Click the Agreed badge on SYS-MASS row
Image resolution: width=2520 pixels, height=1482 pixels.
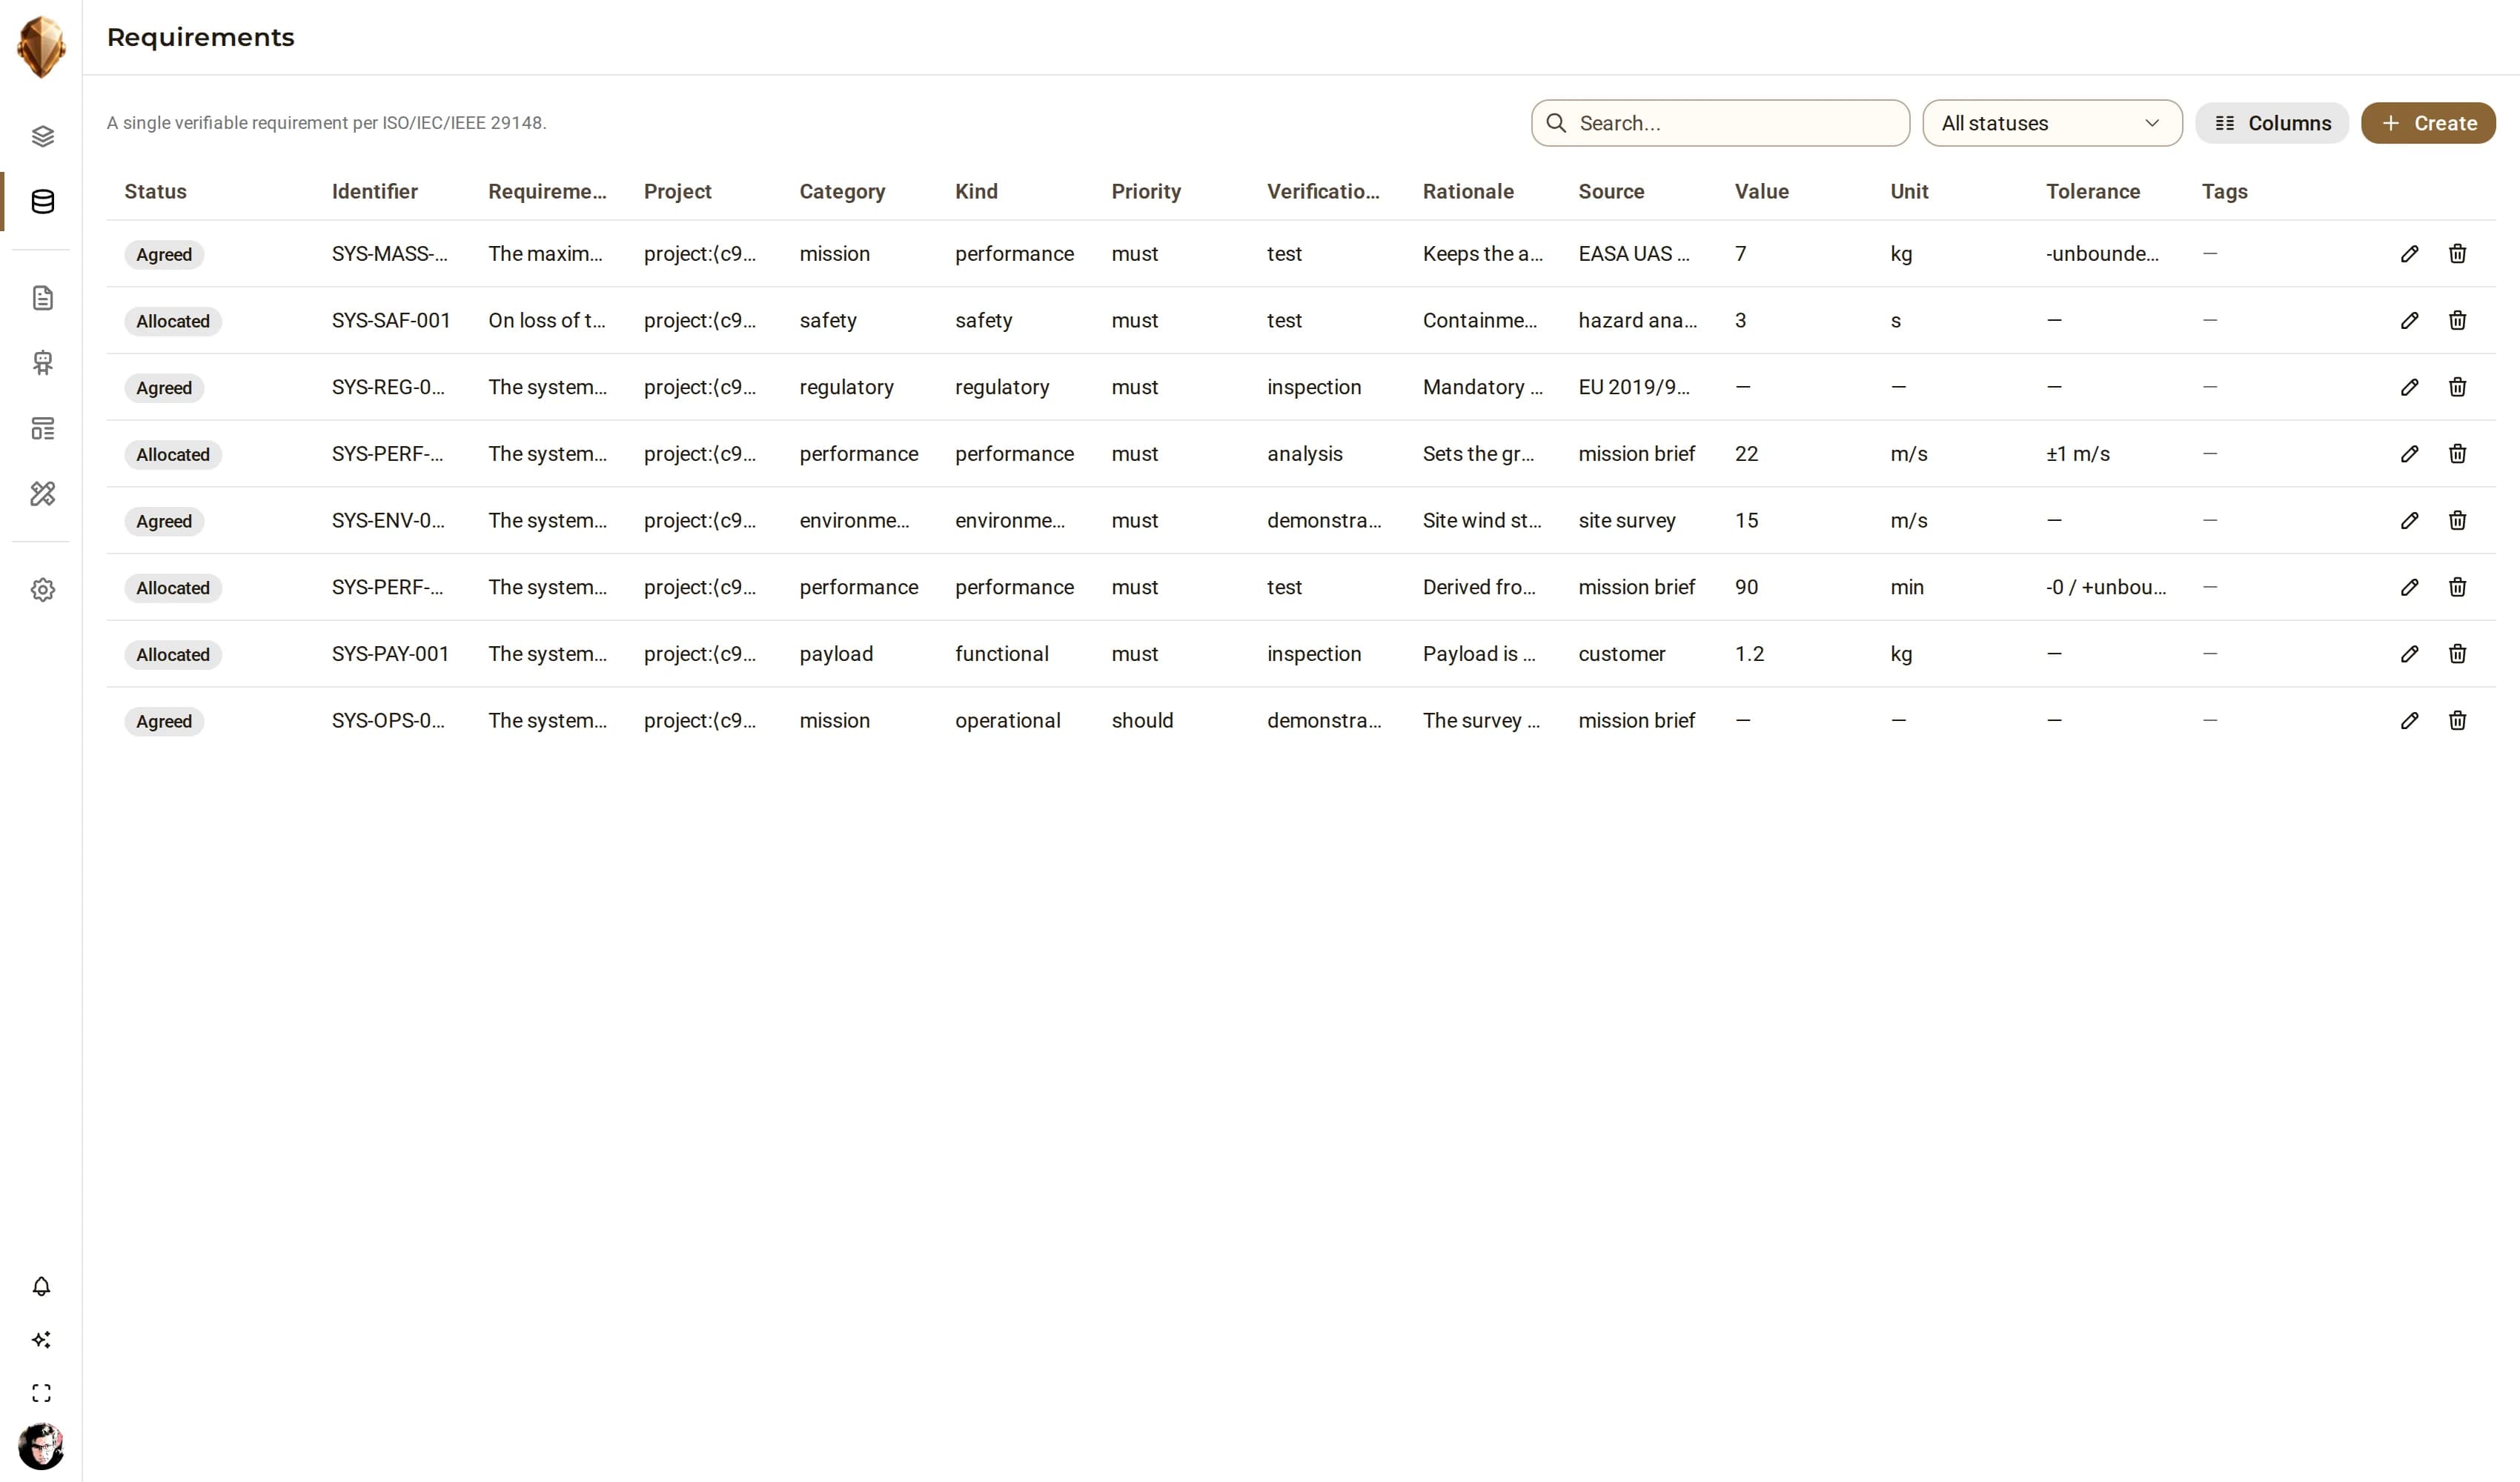pos(164,255)
